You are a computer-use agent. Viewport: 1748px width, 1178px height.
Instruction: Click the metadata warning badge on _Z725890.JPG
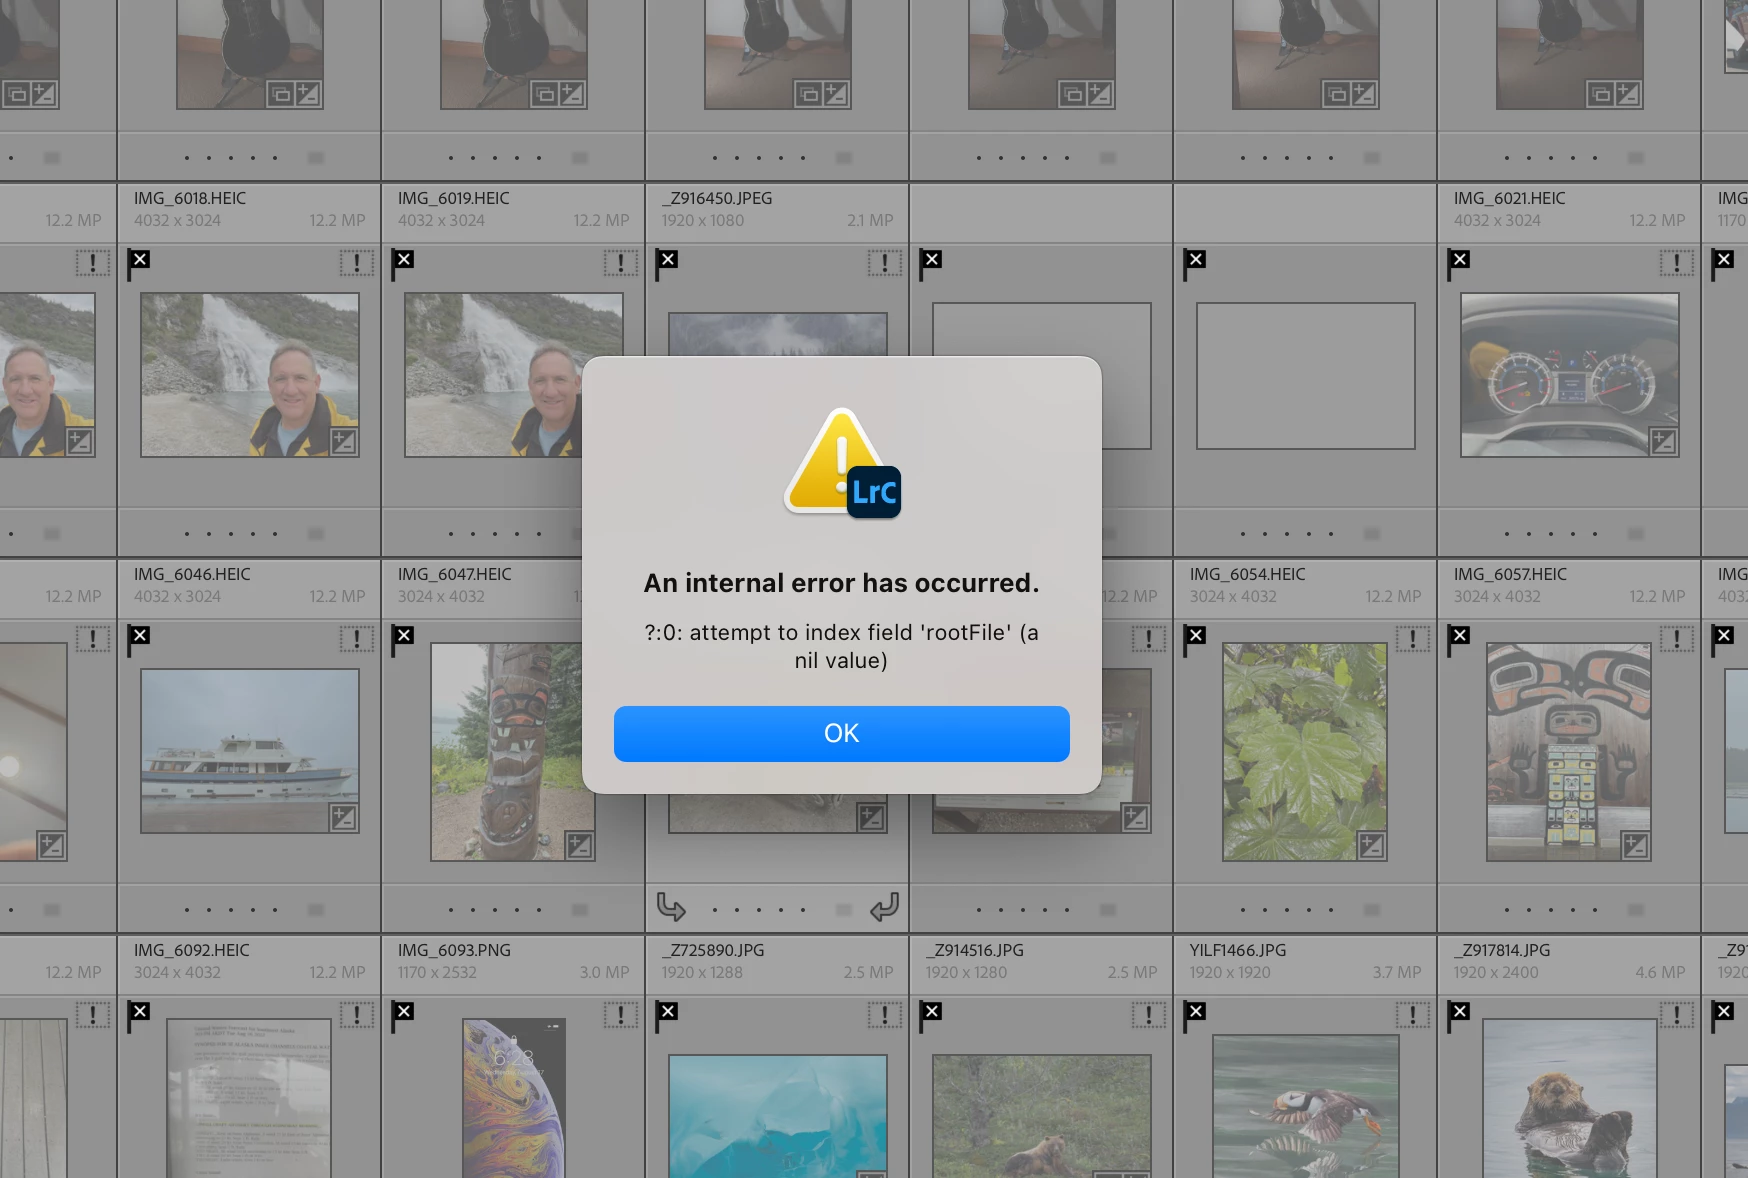pyautogui.click(x=884, y=1015)
